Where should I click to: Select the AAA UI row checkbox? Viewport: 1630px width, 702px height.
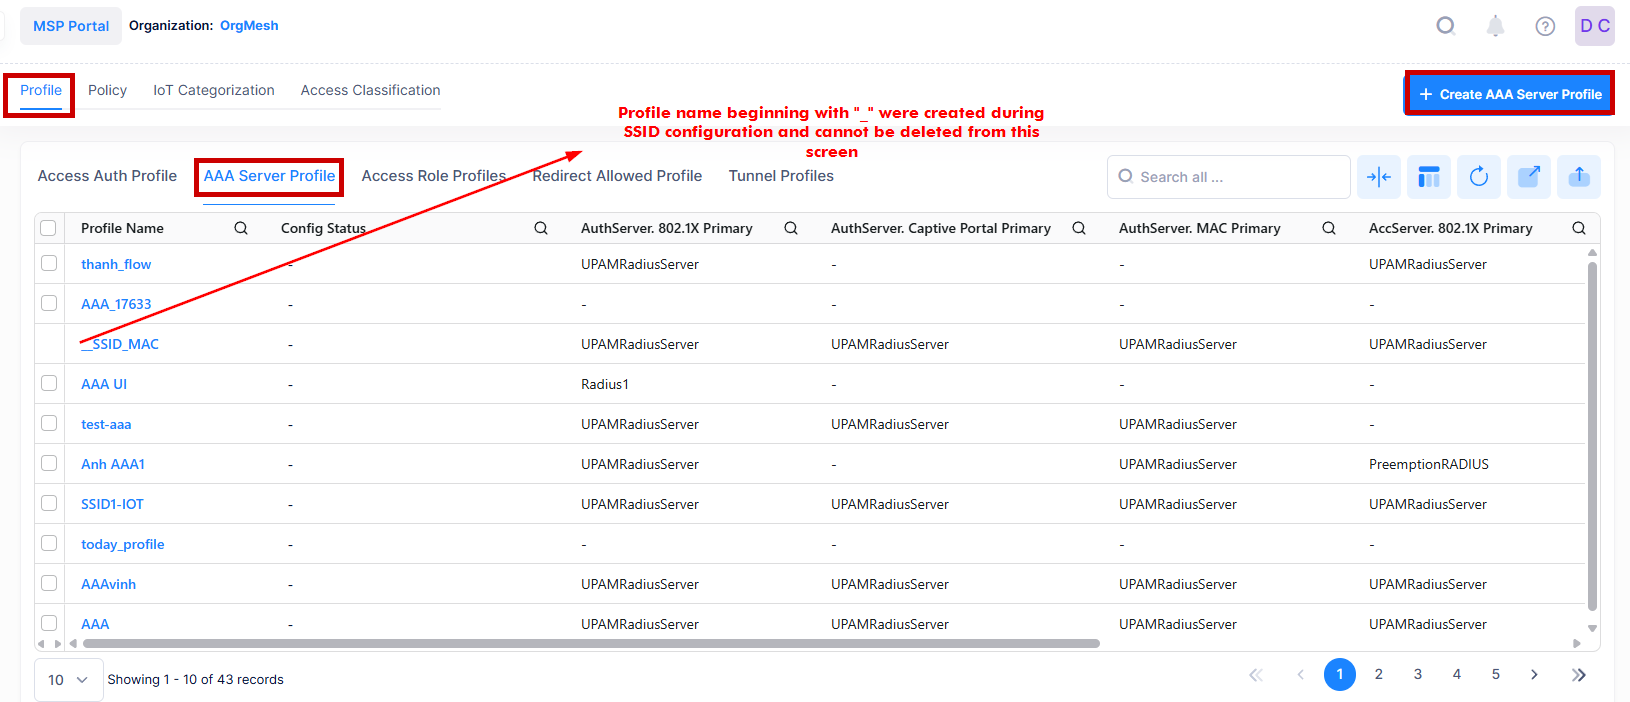pos(49,383)
